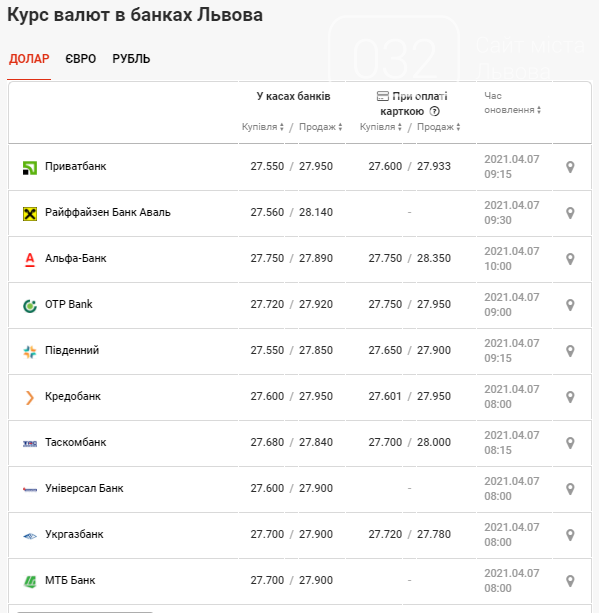Open Райффайзен Банк Аваль link
Screen dimensions: 599x613
click(x=108, y=212)
